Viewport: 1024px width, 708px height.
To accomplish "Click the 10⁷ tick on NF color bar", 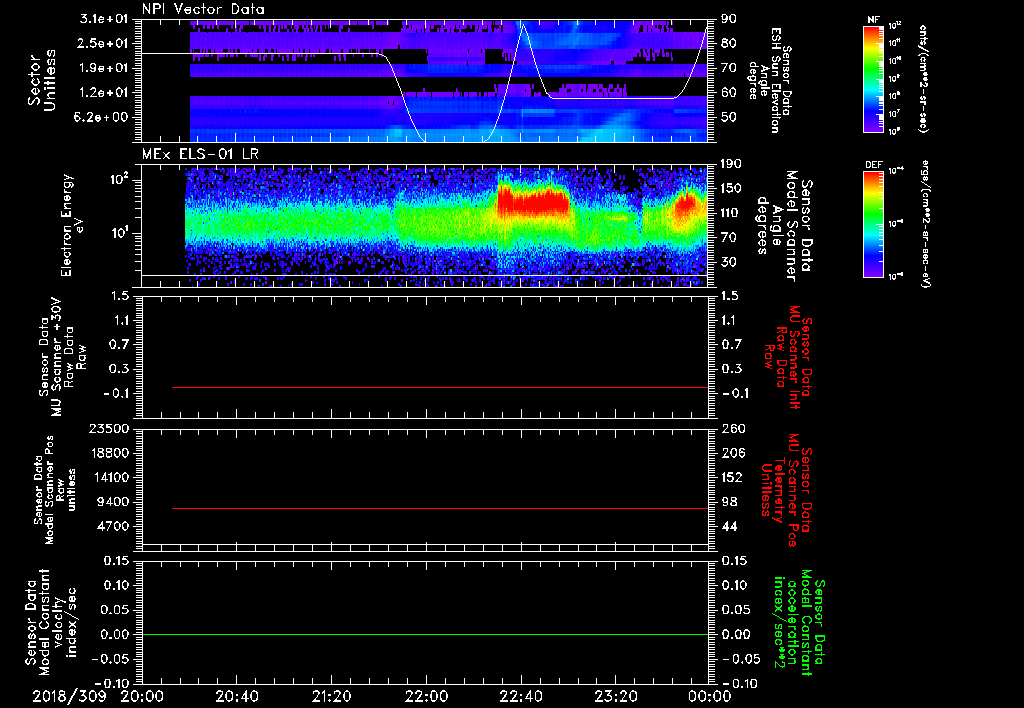I will point(895,114).
